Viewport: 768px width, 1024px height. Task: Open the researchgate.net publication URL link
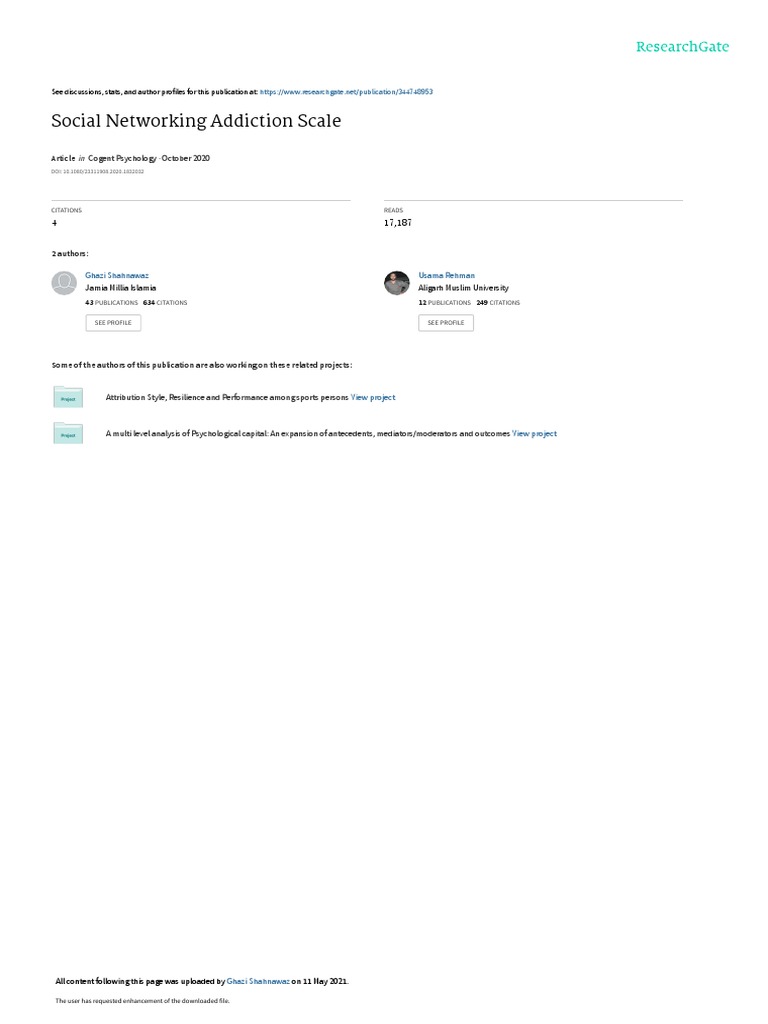click(x=346, y=92)
